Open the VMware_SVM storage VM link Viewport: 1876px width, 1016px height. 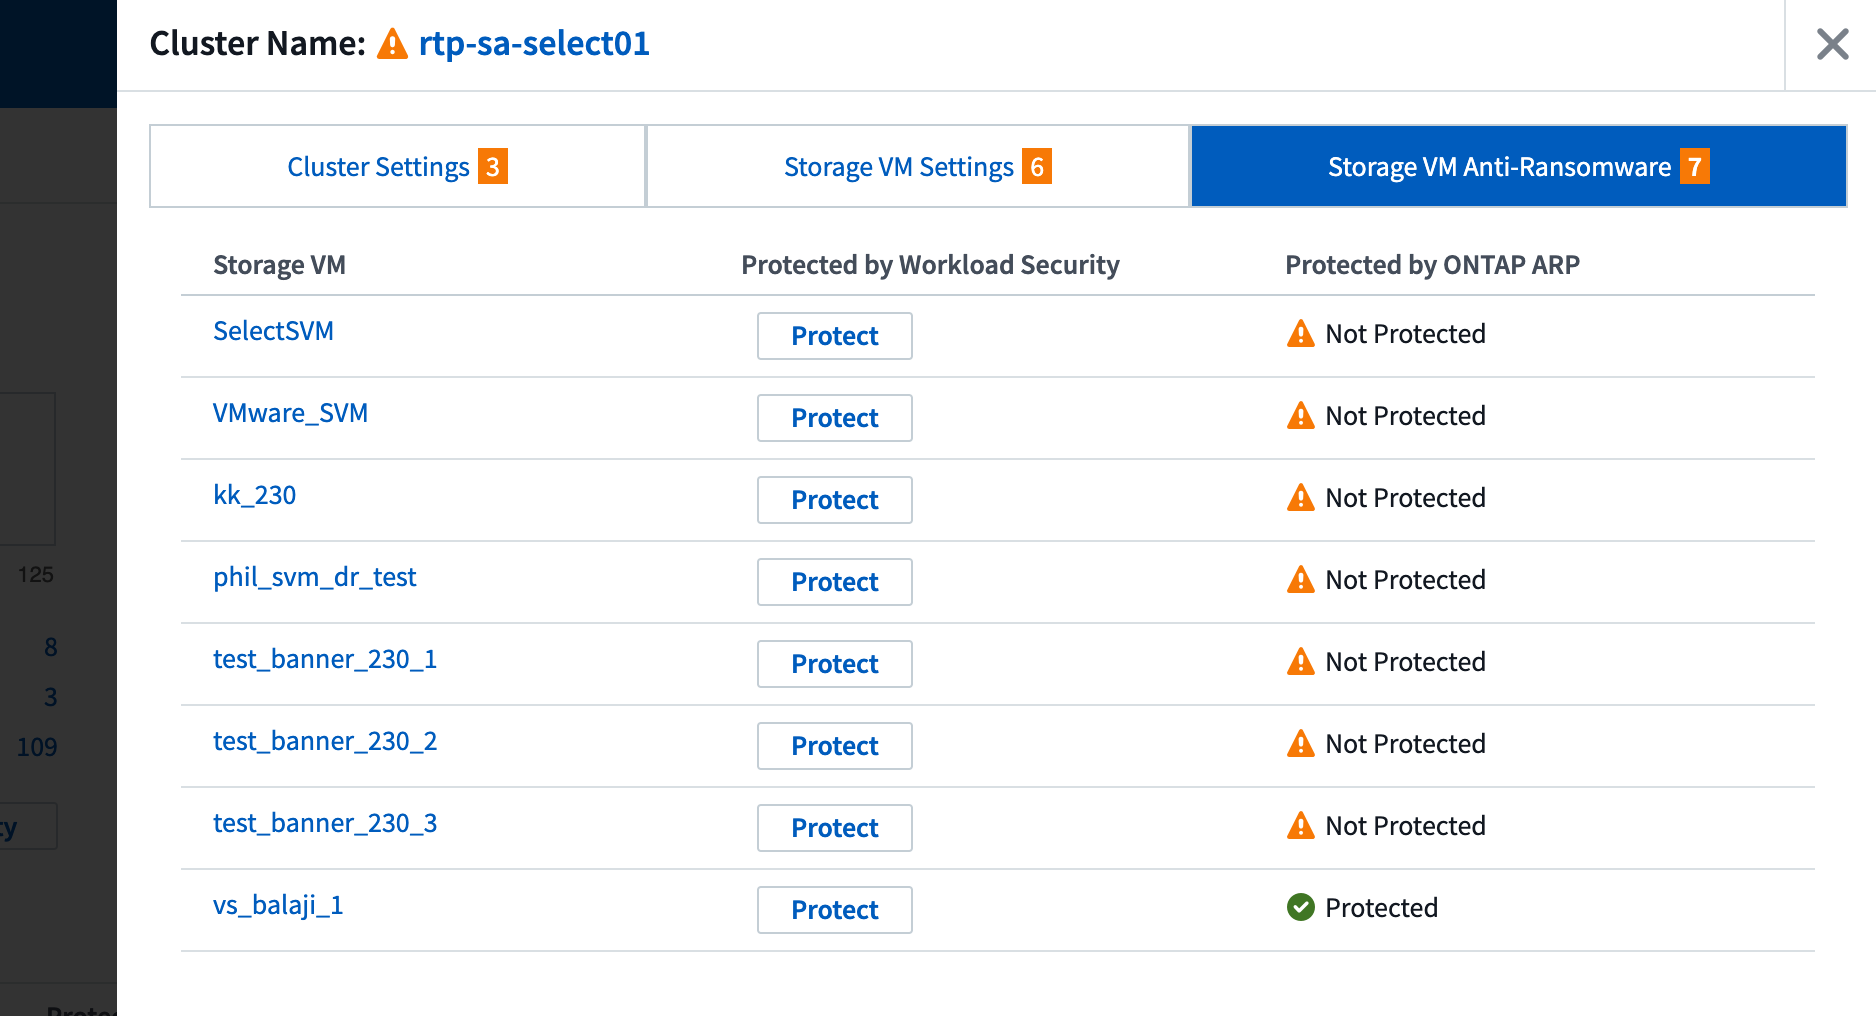pyautogui.click(x=290, y=413)
